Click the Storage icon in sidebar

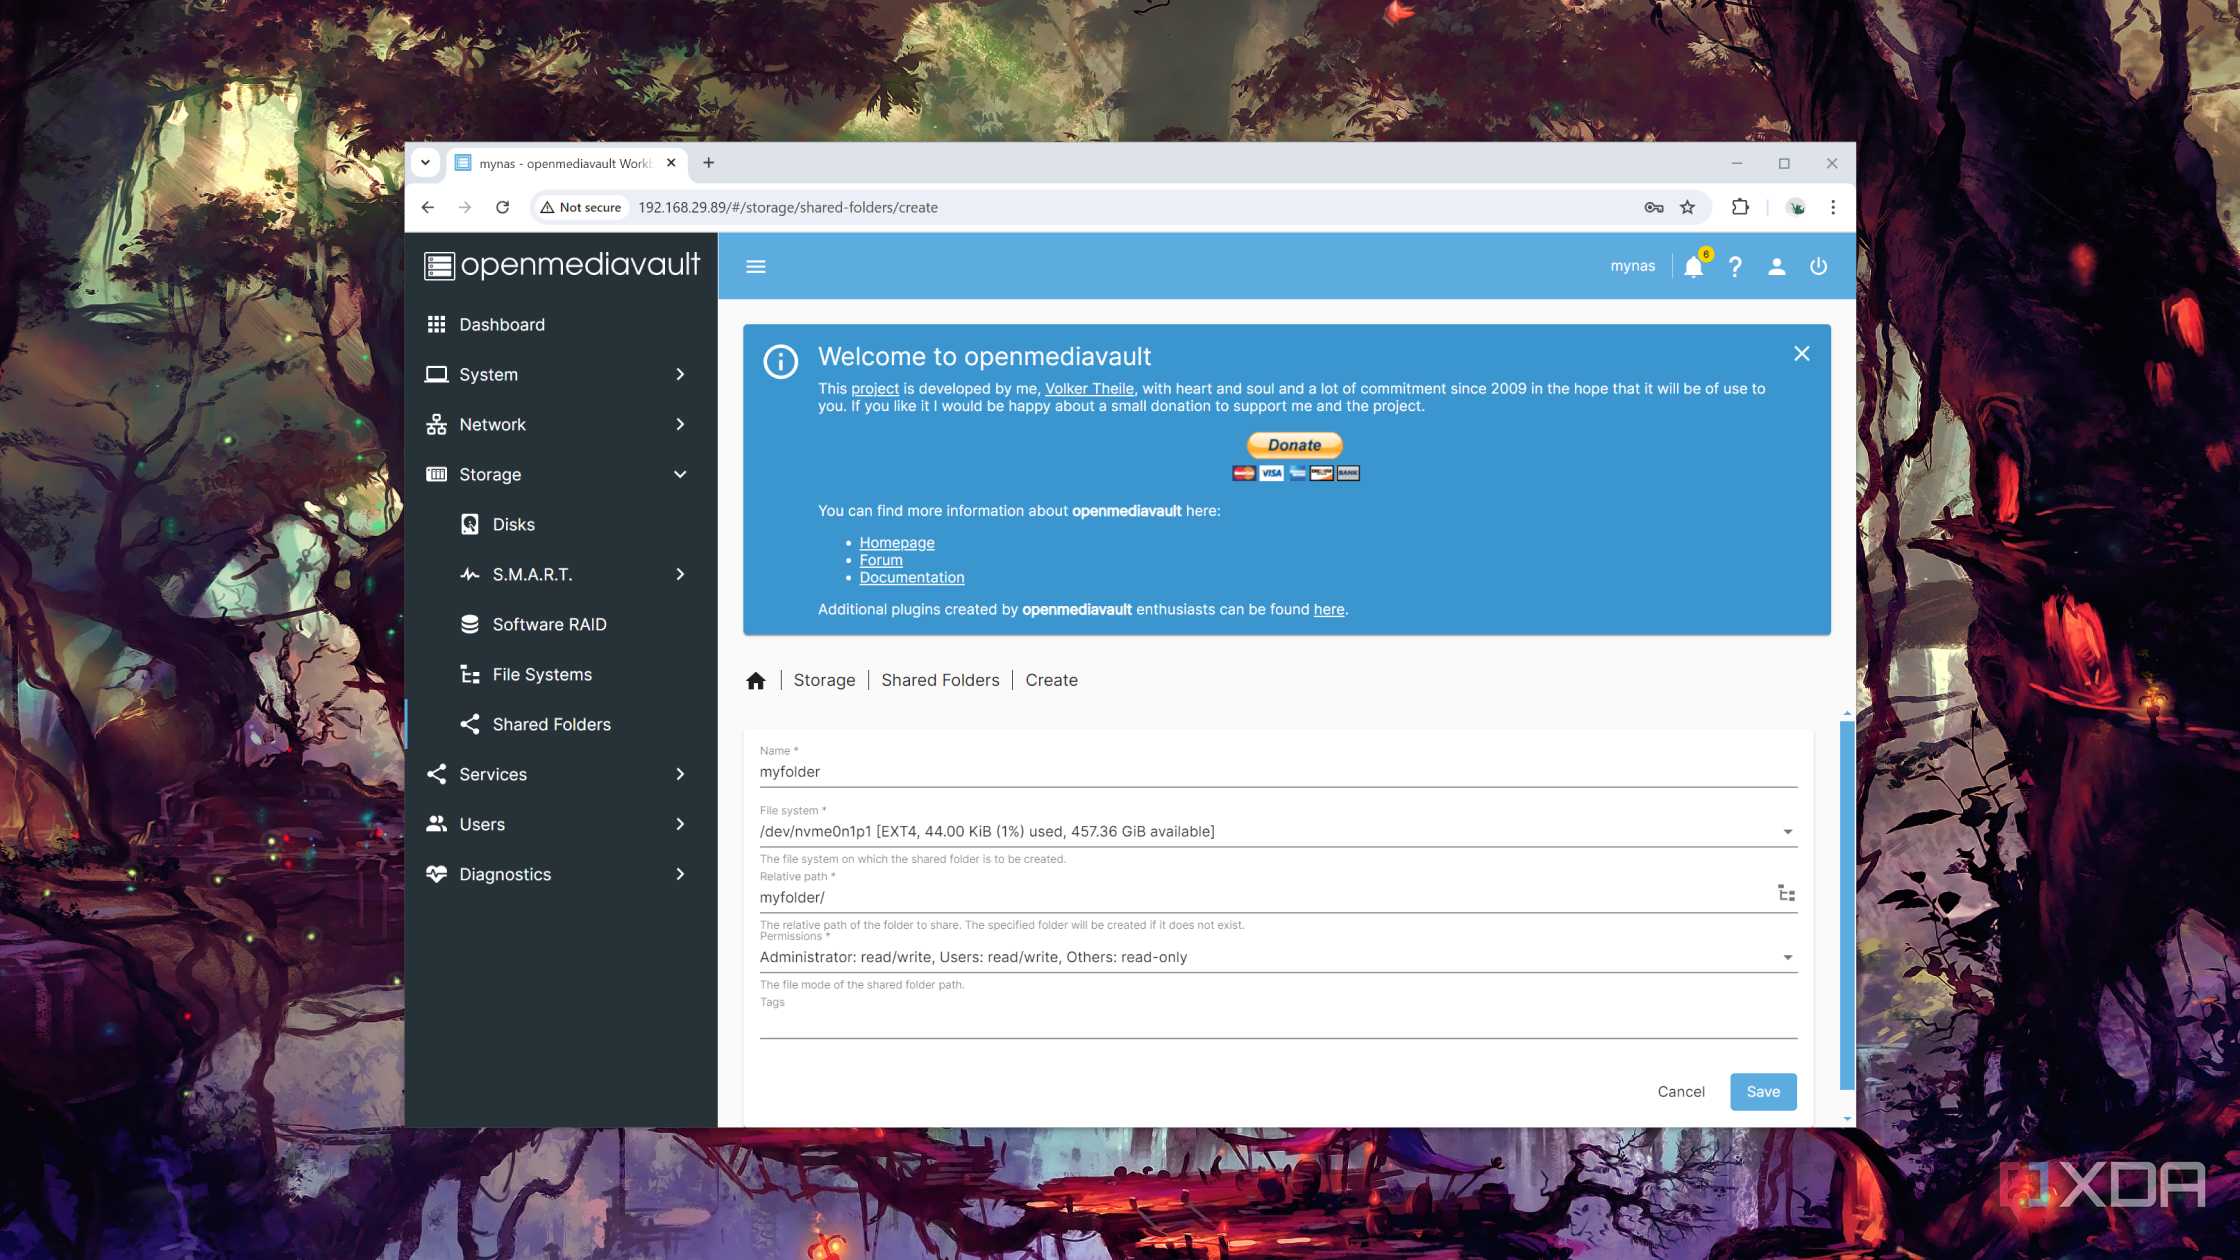tap(436, 474)
